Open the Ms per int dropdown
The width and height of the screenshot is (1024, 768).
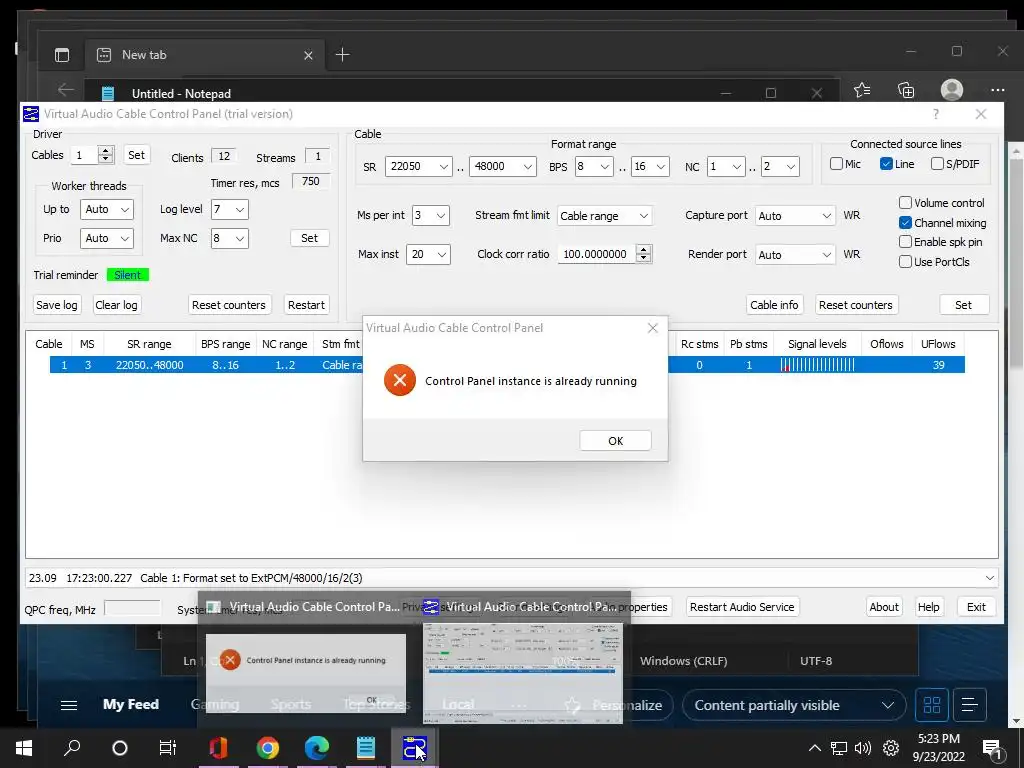tap(430, 216)
